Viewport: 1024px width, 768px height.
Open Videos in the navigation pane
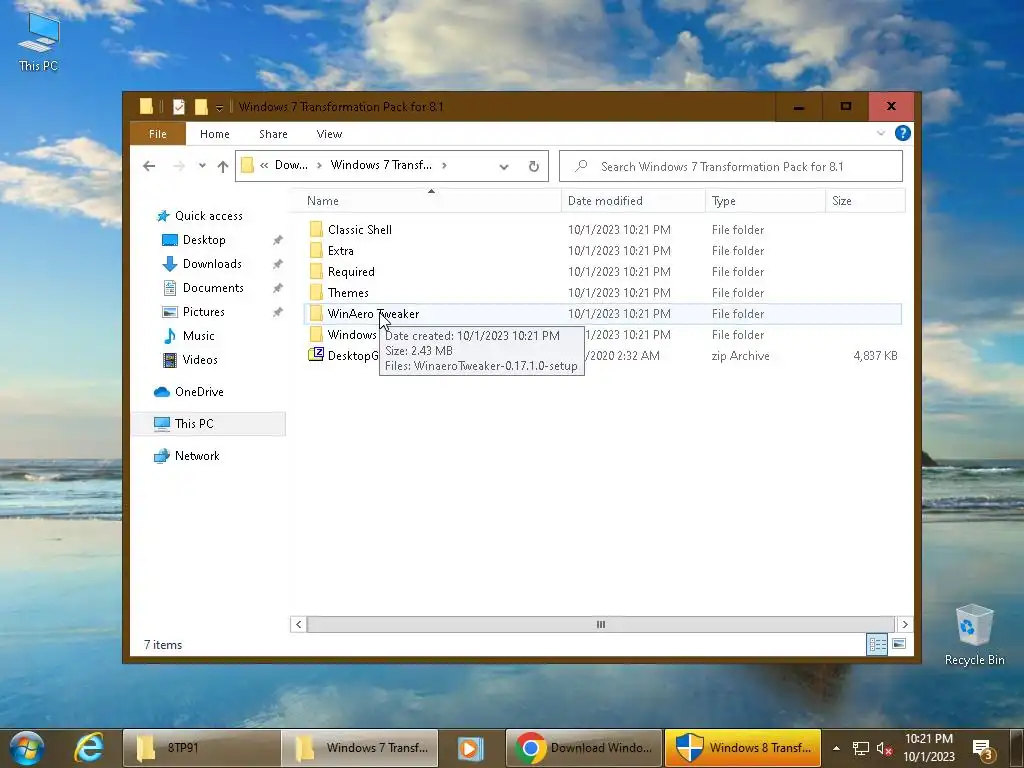[189, 360]
